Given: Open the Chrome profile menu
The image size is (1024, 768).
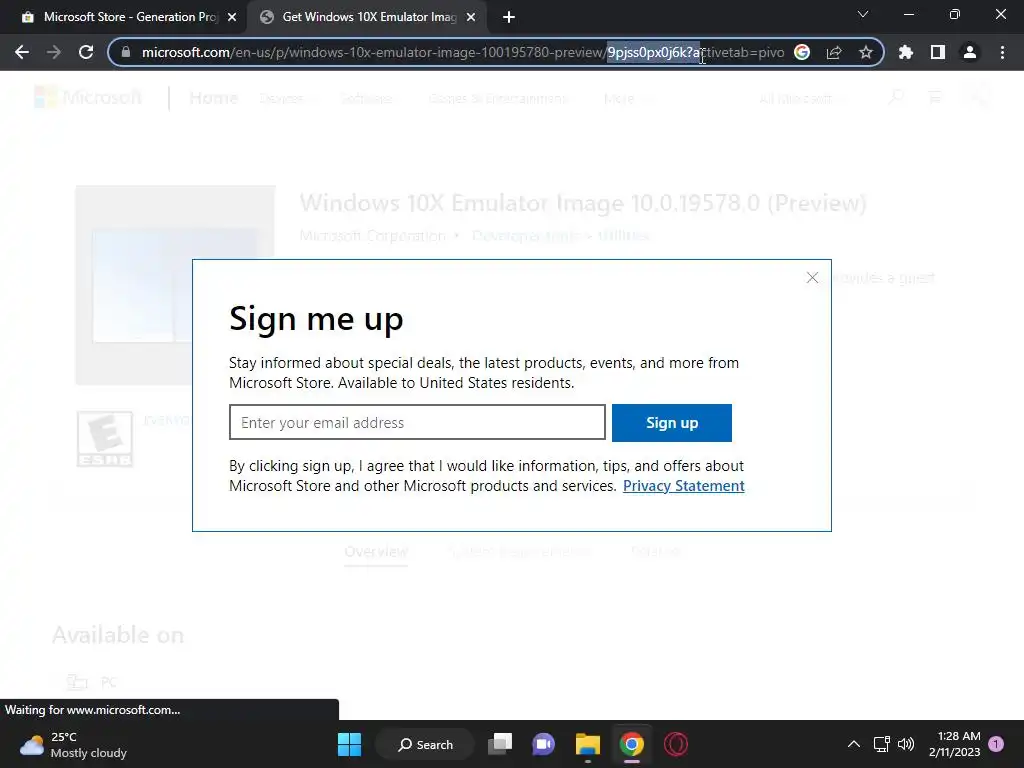Looking at the screenshot, I should (x=970, y=52).
